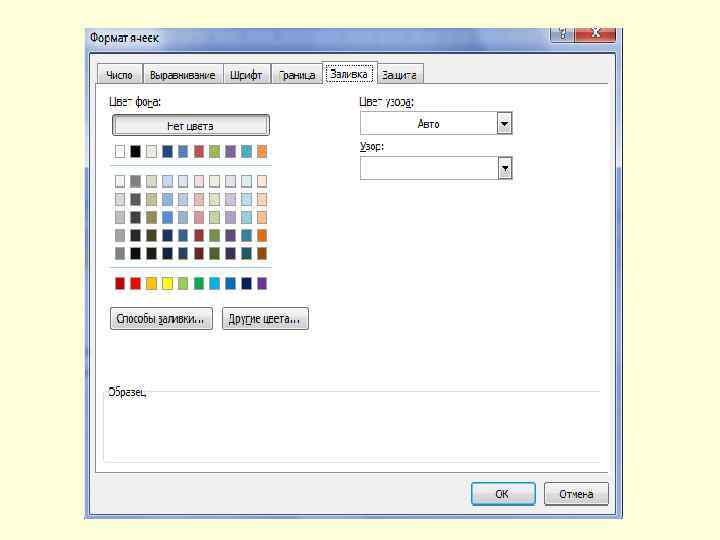This screenshot has height=540, width=720.
Task: Pick yellow in the standard colors row
Action: pos(167,283)
